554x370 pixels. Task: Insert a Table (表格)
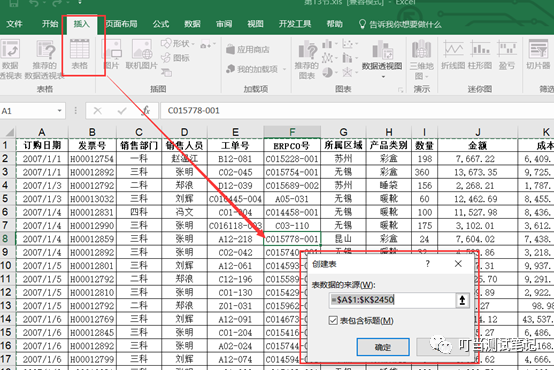(79, 54)
